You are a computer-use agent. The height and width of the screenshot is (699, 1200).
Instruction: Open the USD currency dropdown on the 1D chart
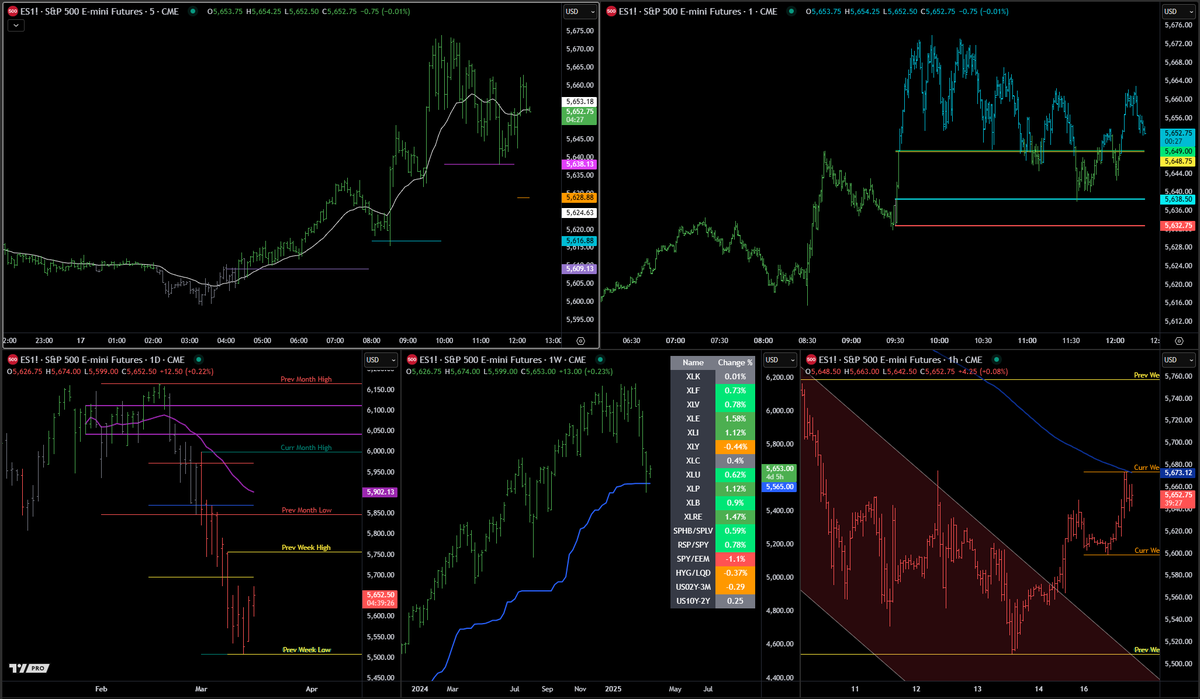point(380,359)
